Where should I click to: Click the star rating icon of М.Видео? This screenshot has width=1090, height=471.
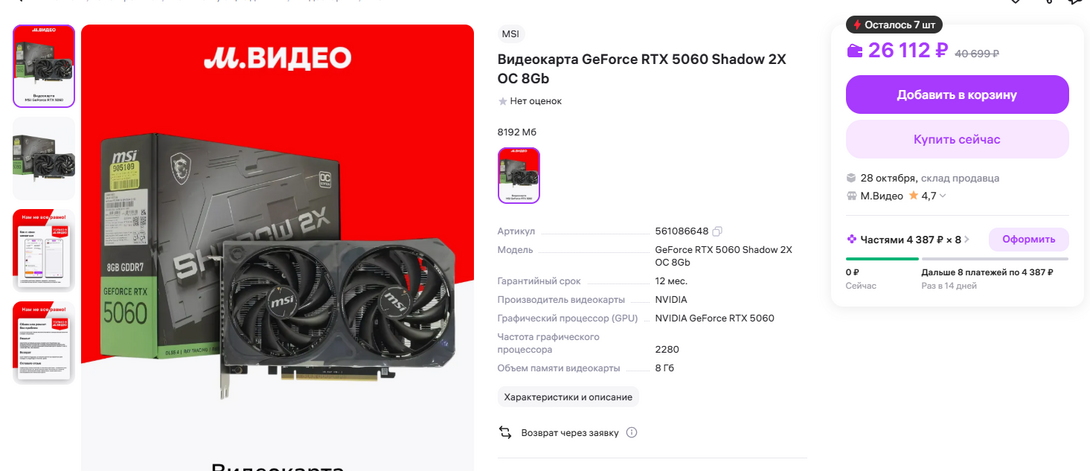[x=913, y=196]
